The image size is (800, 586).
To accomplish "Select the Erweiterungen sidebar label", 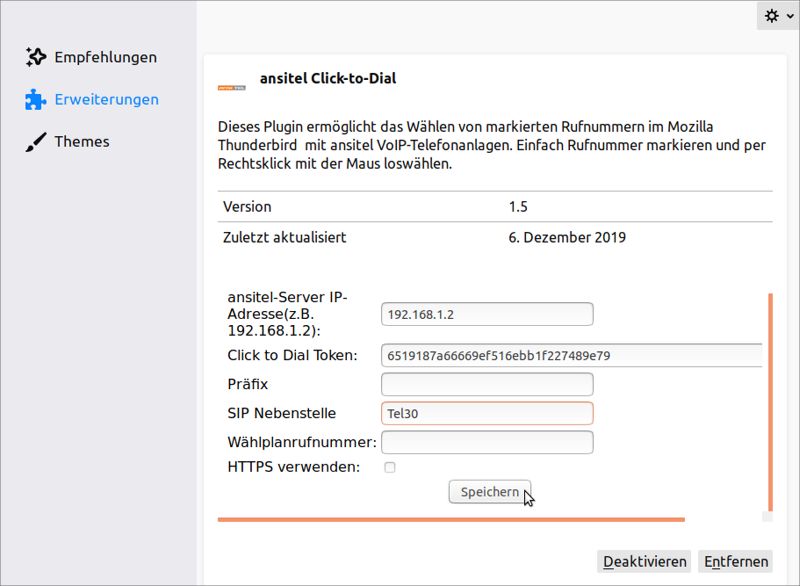I will pos(106,99).
